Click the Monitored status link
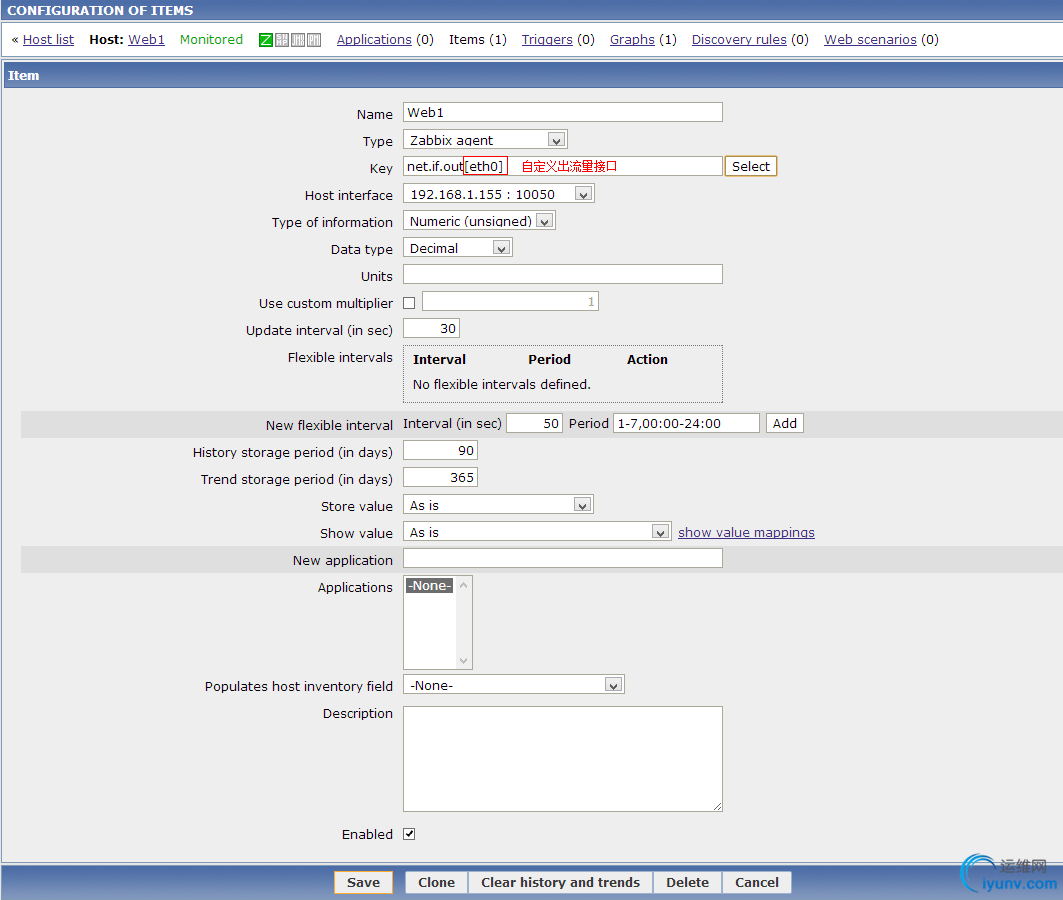The height and width of the screenshot is (900, 1063). pos(211,39)
